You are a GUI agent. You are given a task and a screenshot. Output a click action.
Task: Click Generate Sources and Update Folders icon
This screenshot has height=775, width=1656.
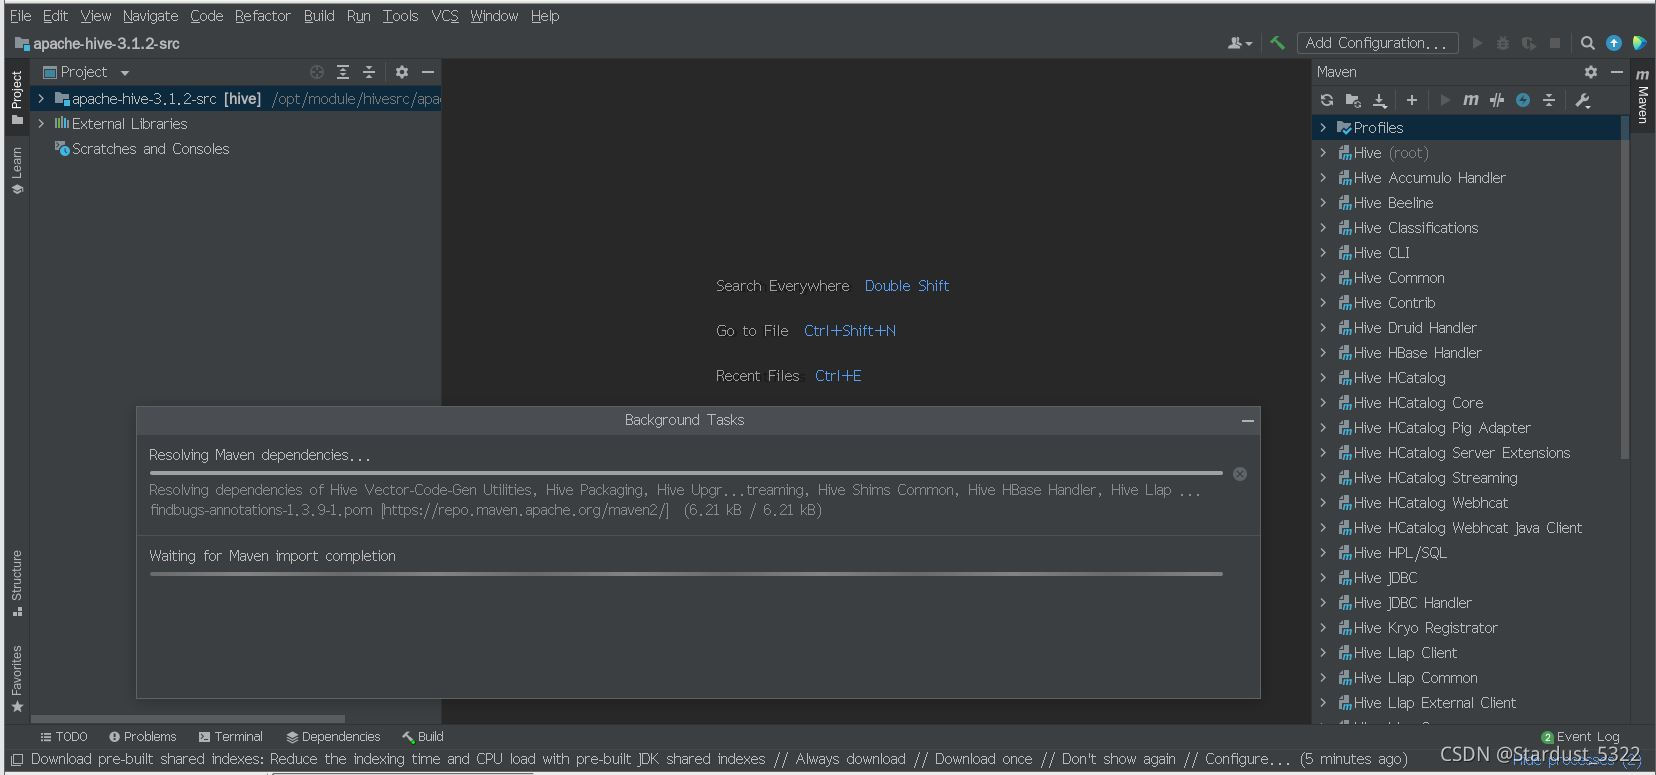(1353, 100)
